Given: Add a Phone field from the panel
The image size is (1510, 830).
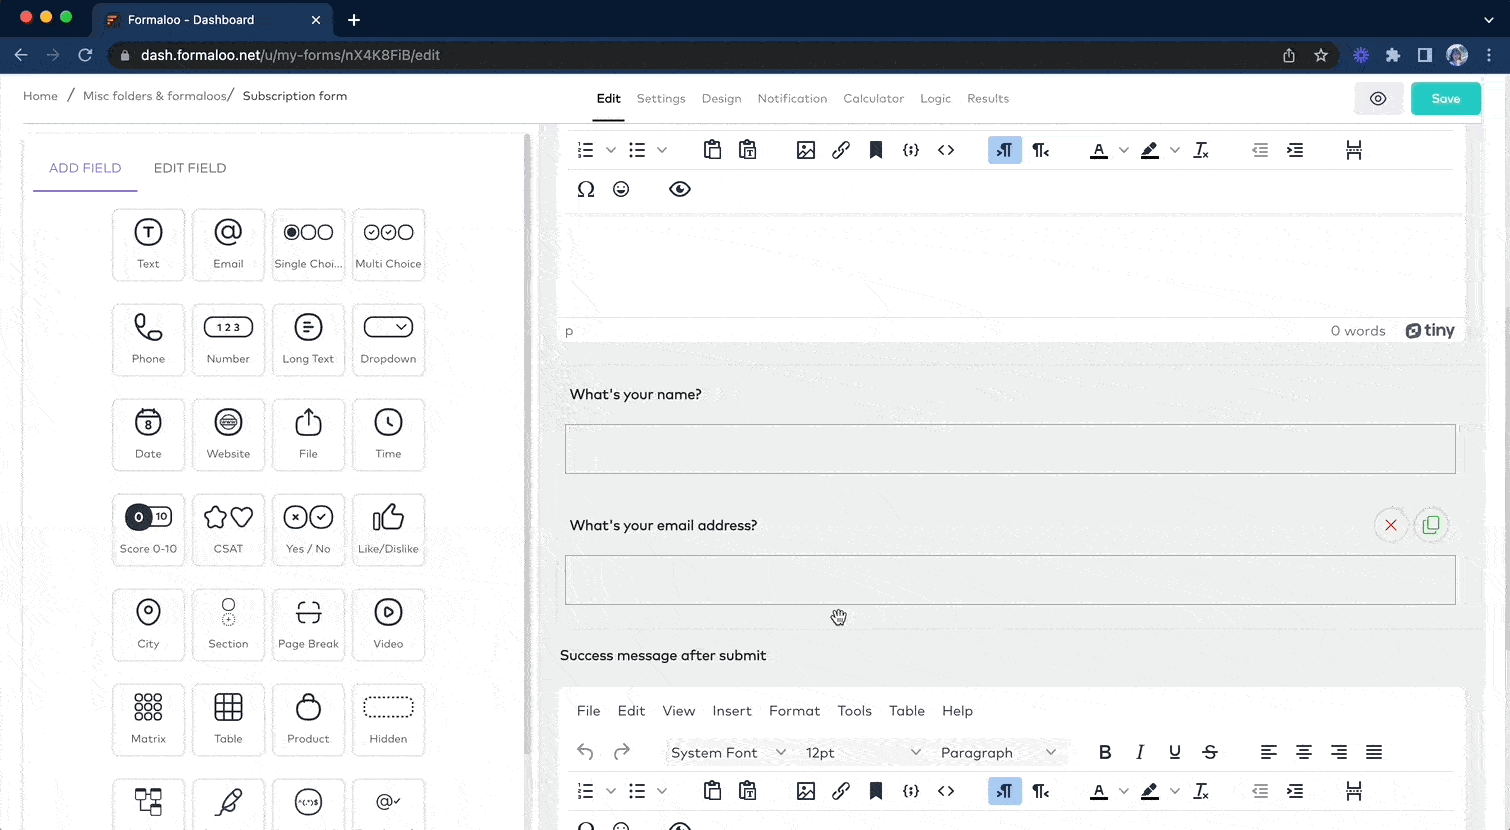Looking at the screenshot, I should coord(148,339).
